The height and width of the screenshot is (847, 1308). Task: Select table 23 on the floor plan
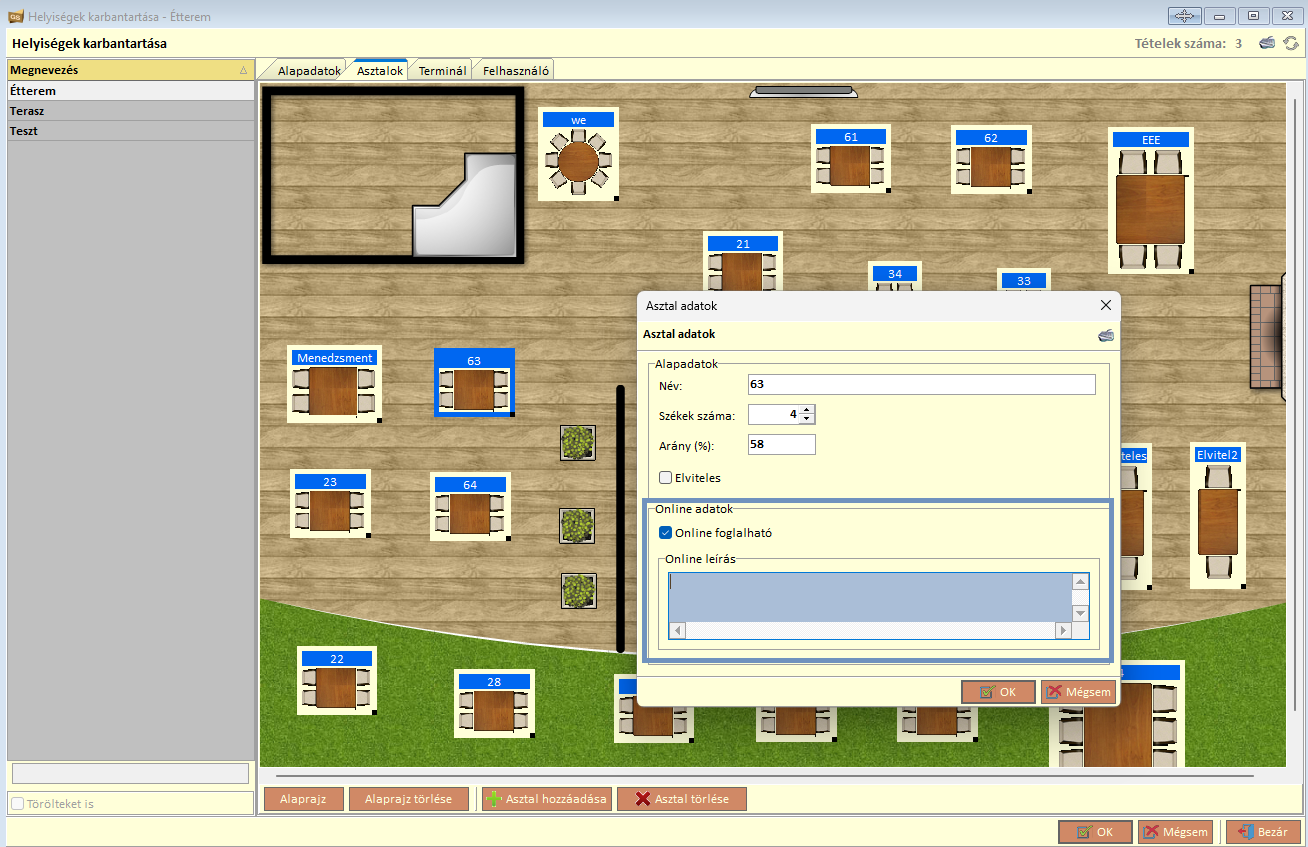pyautogui.click(x=330, y=504)
